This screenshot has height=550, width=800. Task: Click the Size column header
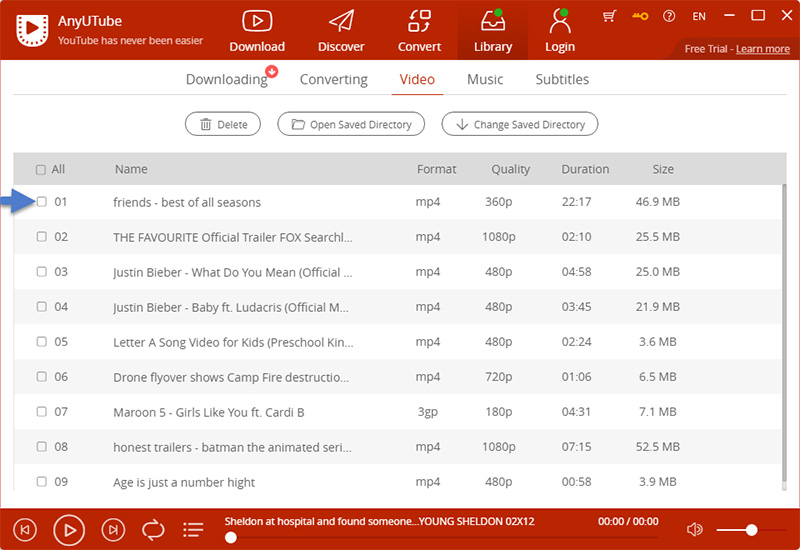tap(663, 169)
